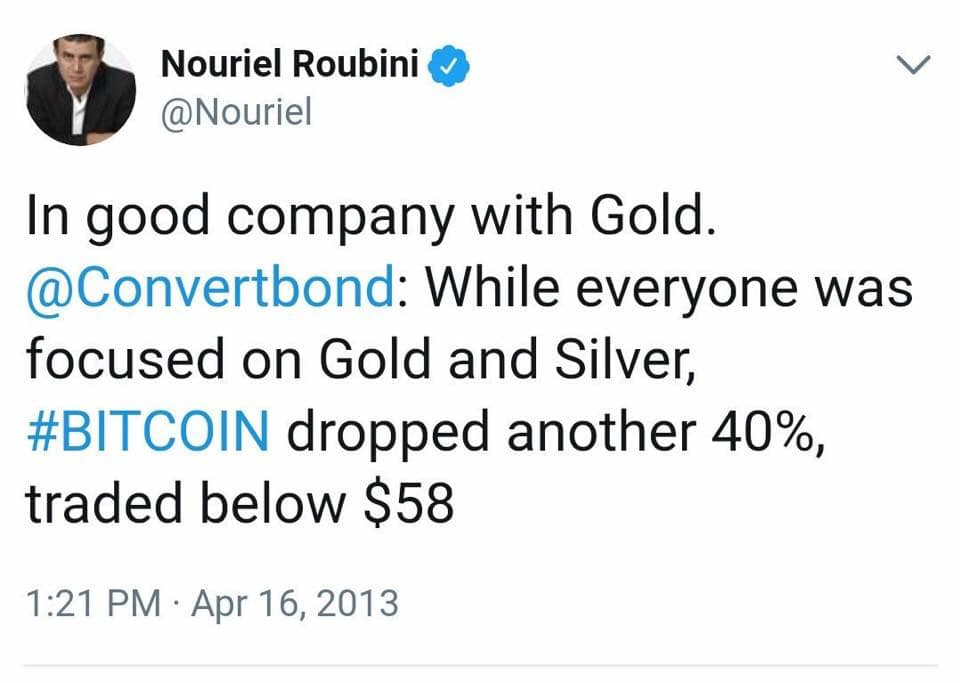Click the dot separator between time and date

pos(176,604)
